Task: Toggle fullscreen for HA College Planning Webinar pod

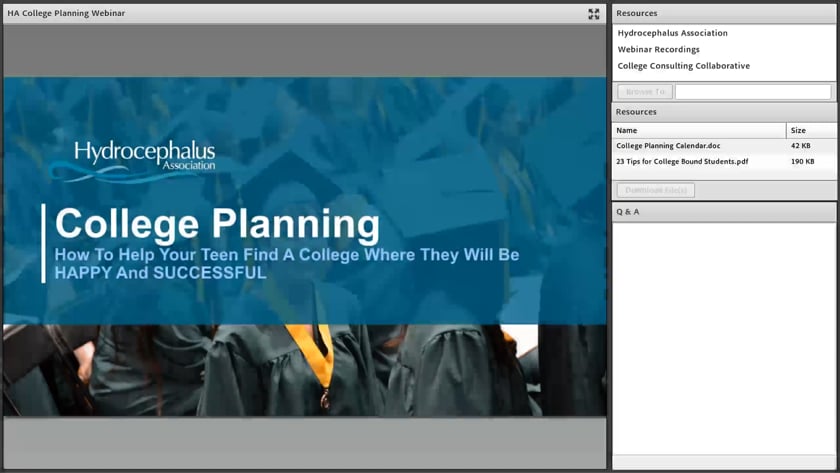Action: (594, 14)
